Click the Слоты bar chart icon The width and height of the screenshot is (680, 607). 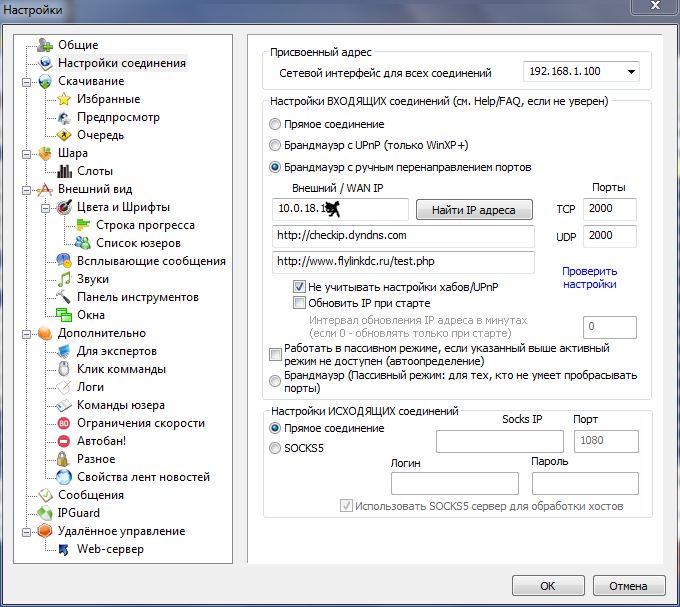coord(64,171)
